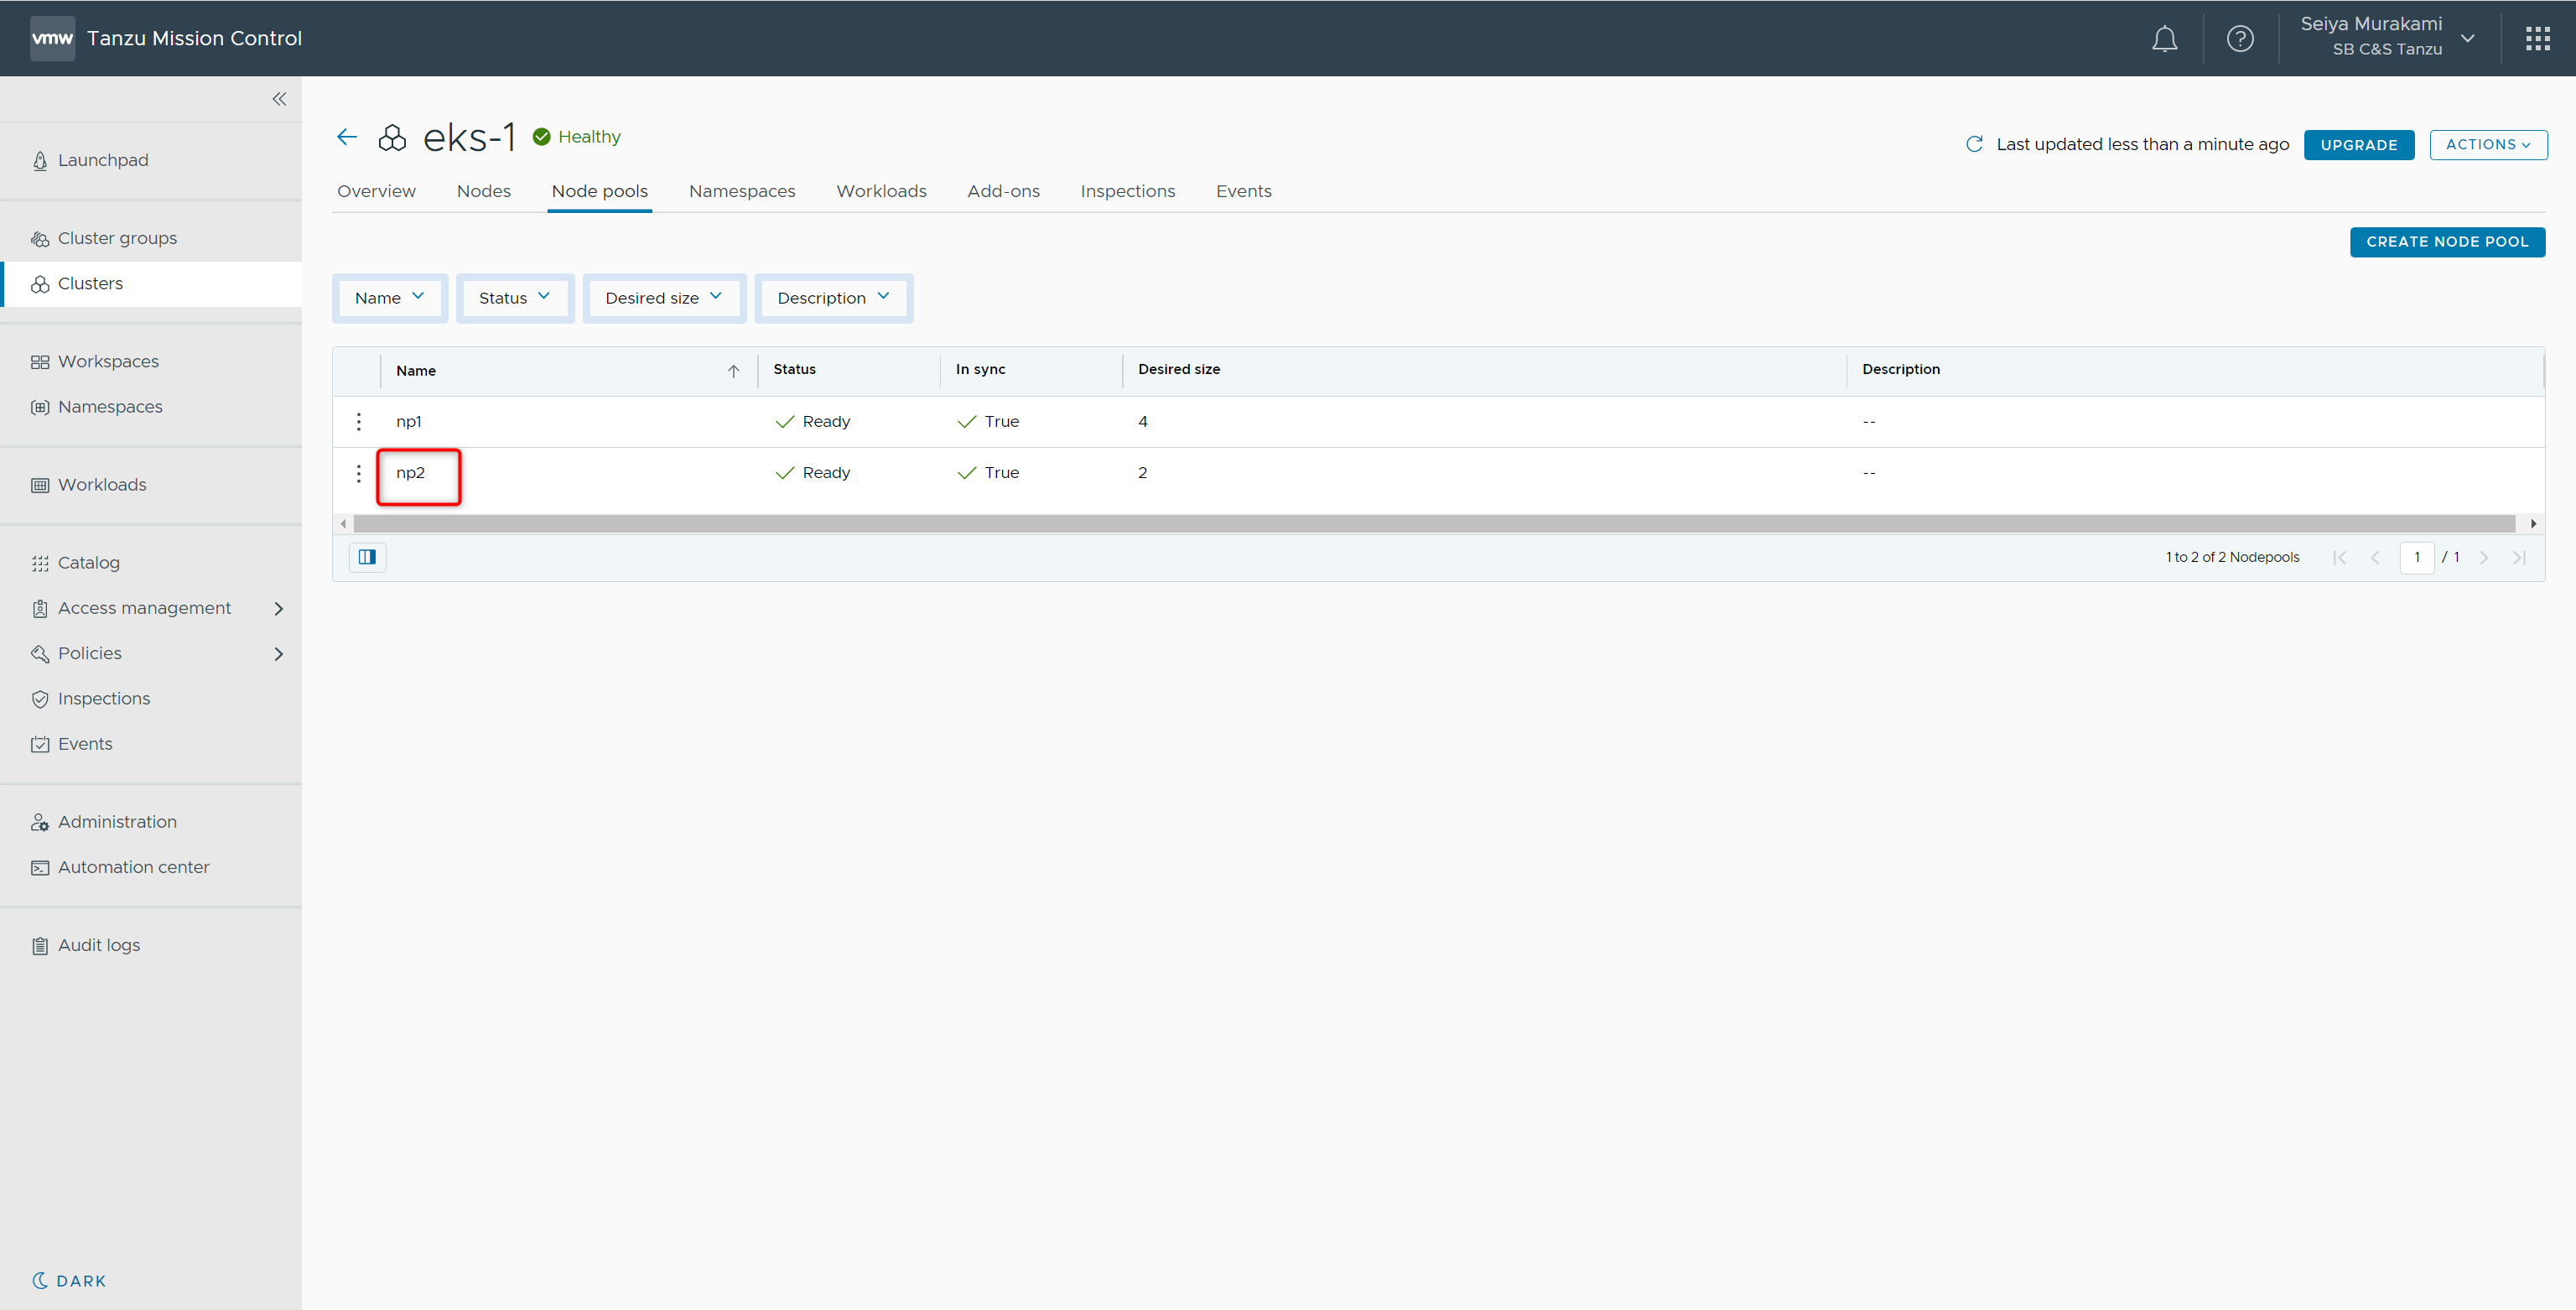Toggle the column visibility picker button

click(367, 557)
